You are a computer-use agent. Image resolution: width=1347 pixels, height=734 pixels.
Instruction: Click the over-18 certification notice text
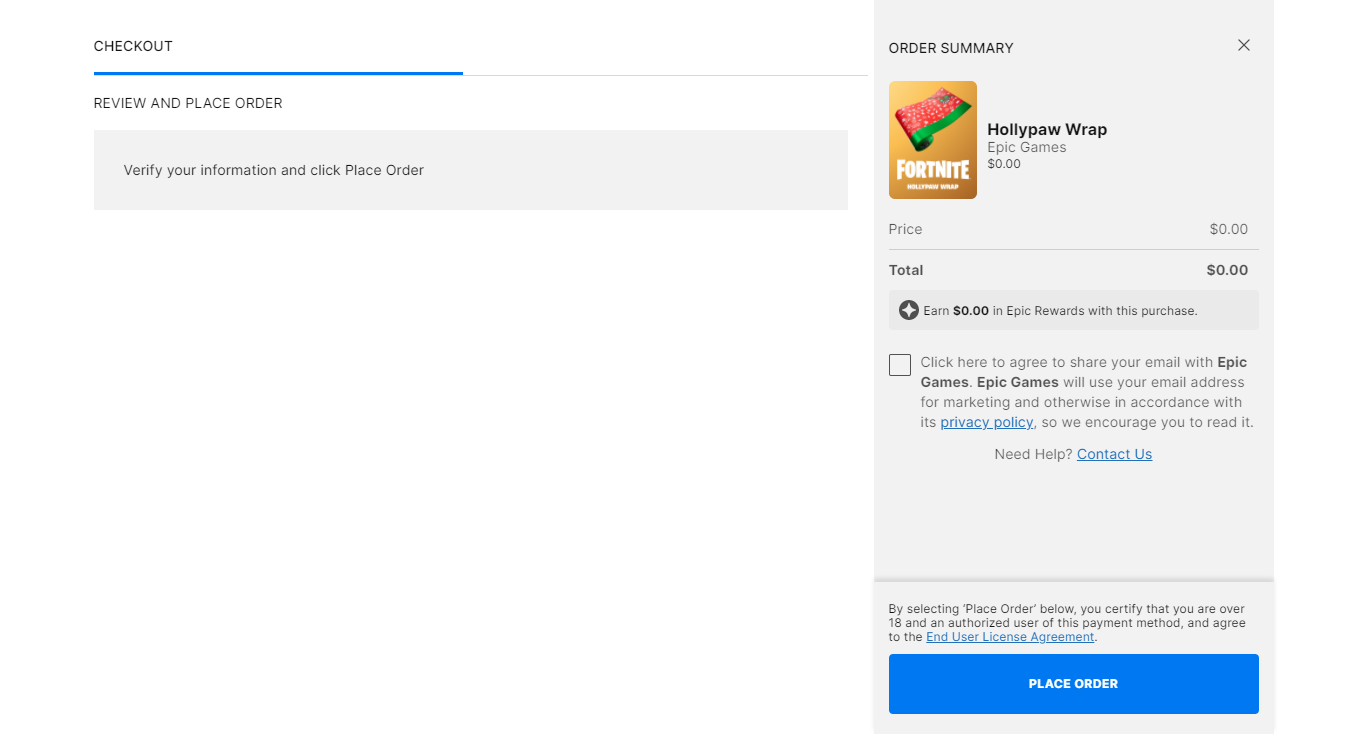pos(1067,615)
